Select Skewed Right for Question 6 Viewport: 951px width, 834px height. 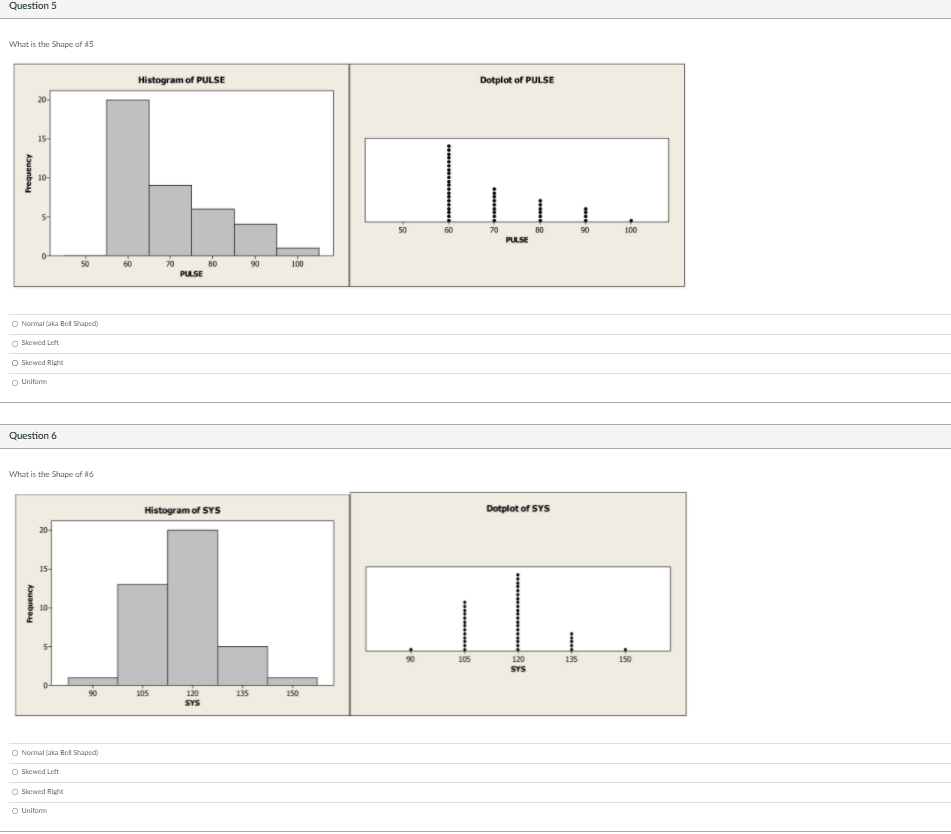13,791
